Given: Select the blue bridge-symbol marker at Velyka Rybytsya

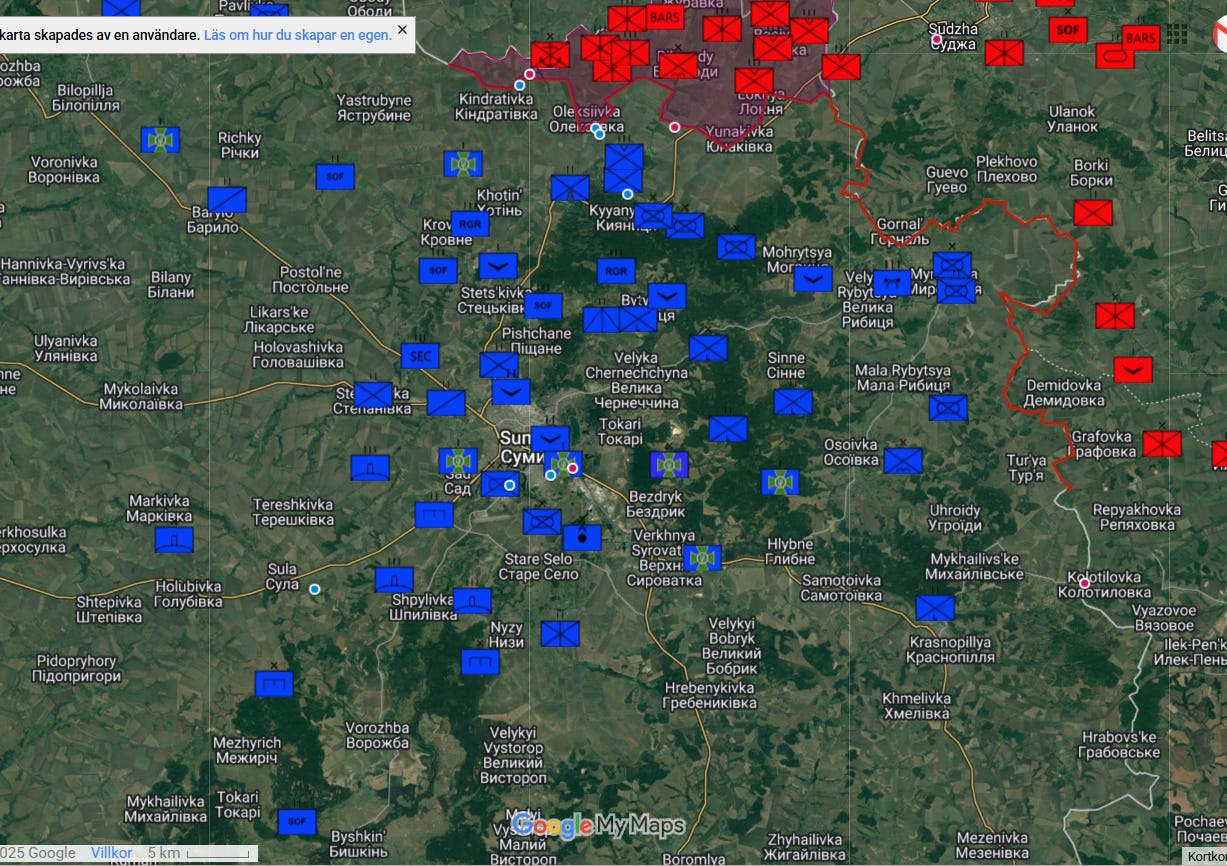Looking at the screenshot, I should (x=892, y=283).
